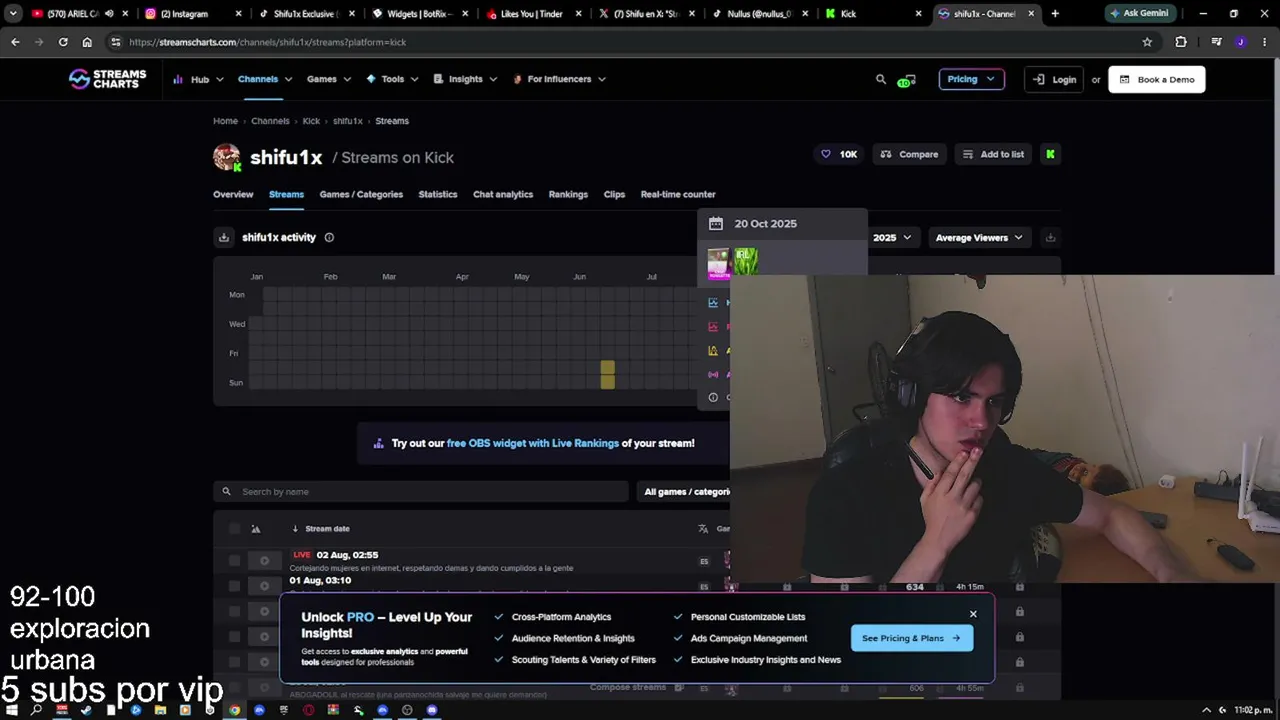
Task: Toggle the 10K heart favorite button
Action: pyautogui.click(x=839, y=154)
